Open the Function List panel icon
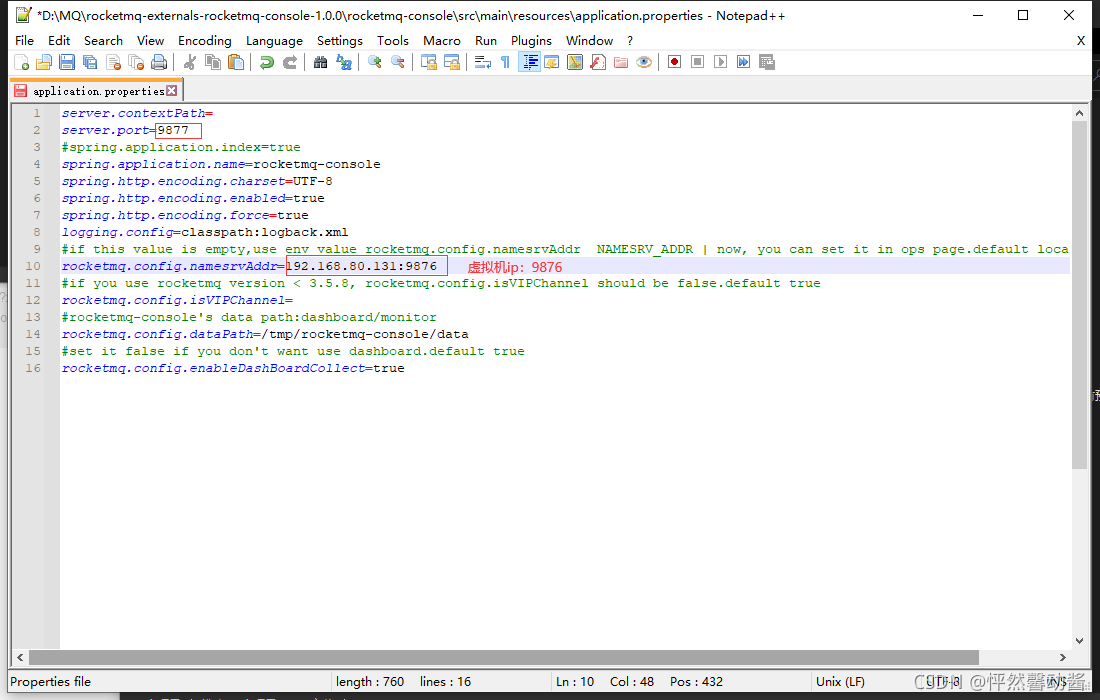Image resolution: width=1100 pixels, height=700 pixels. tap(598, 62)
